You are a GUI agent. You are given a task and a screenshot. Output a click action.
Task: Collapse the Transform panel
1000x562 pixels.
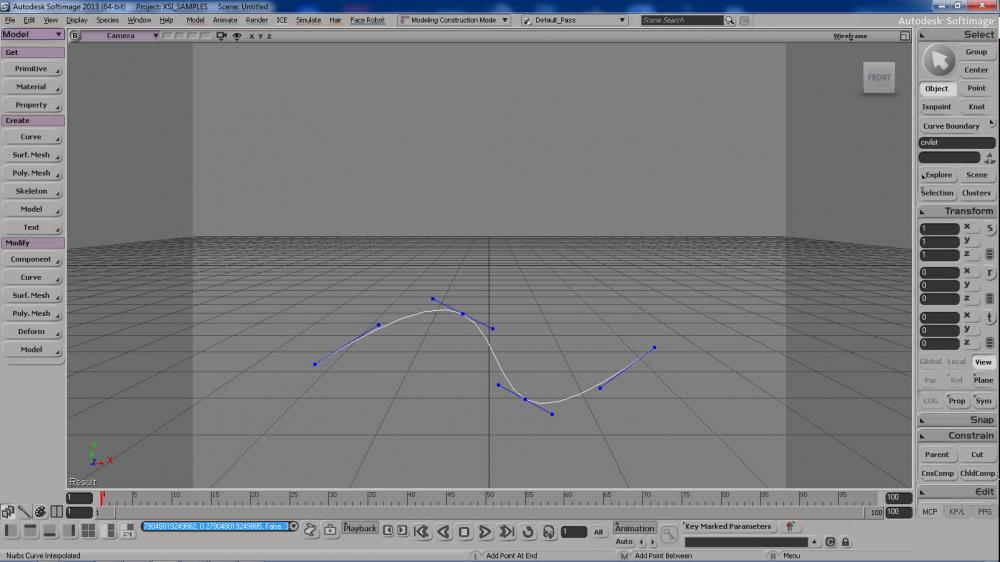922,211
